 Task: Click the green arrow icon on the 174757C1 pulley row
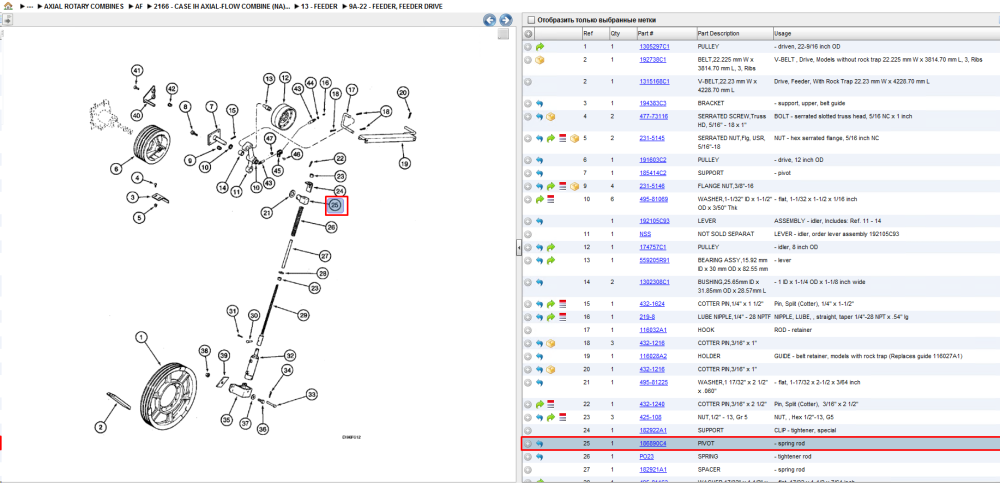pyautogui.click(x=551, y=247)
